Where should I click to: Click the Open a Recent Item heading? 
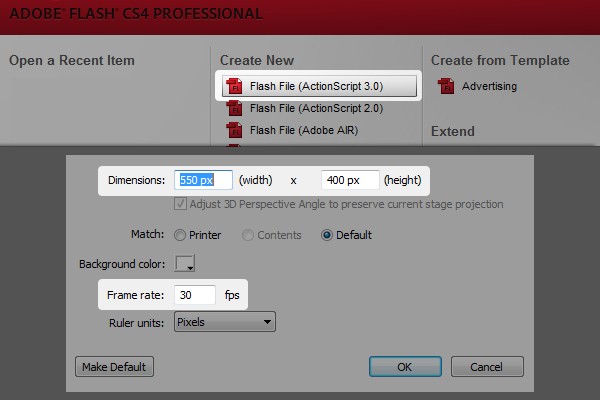click(72, 60)
